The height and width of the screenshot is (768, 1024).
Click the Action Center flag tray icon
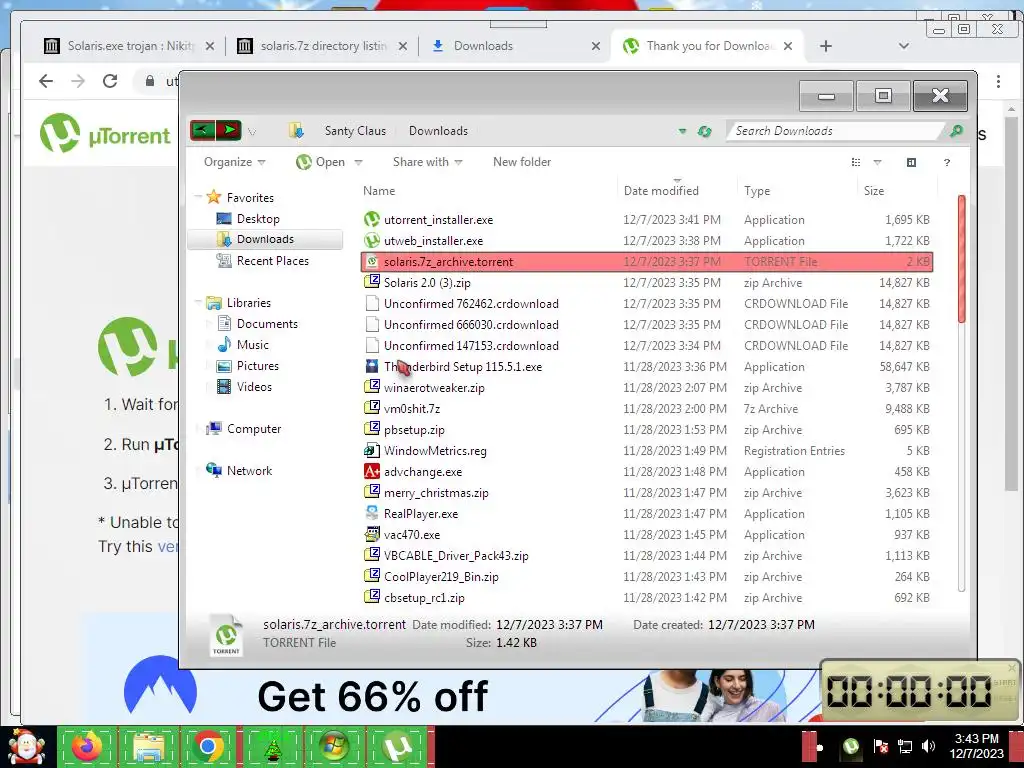[x=880, y=746]
